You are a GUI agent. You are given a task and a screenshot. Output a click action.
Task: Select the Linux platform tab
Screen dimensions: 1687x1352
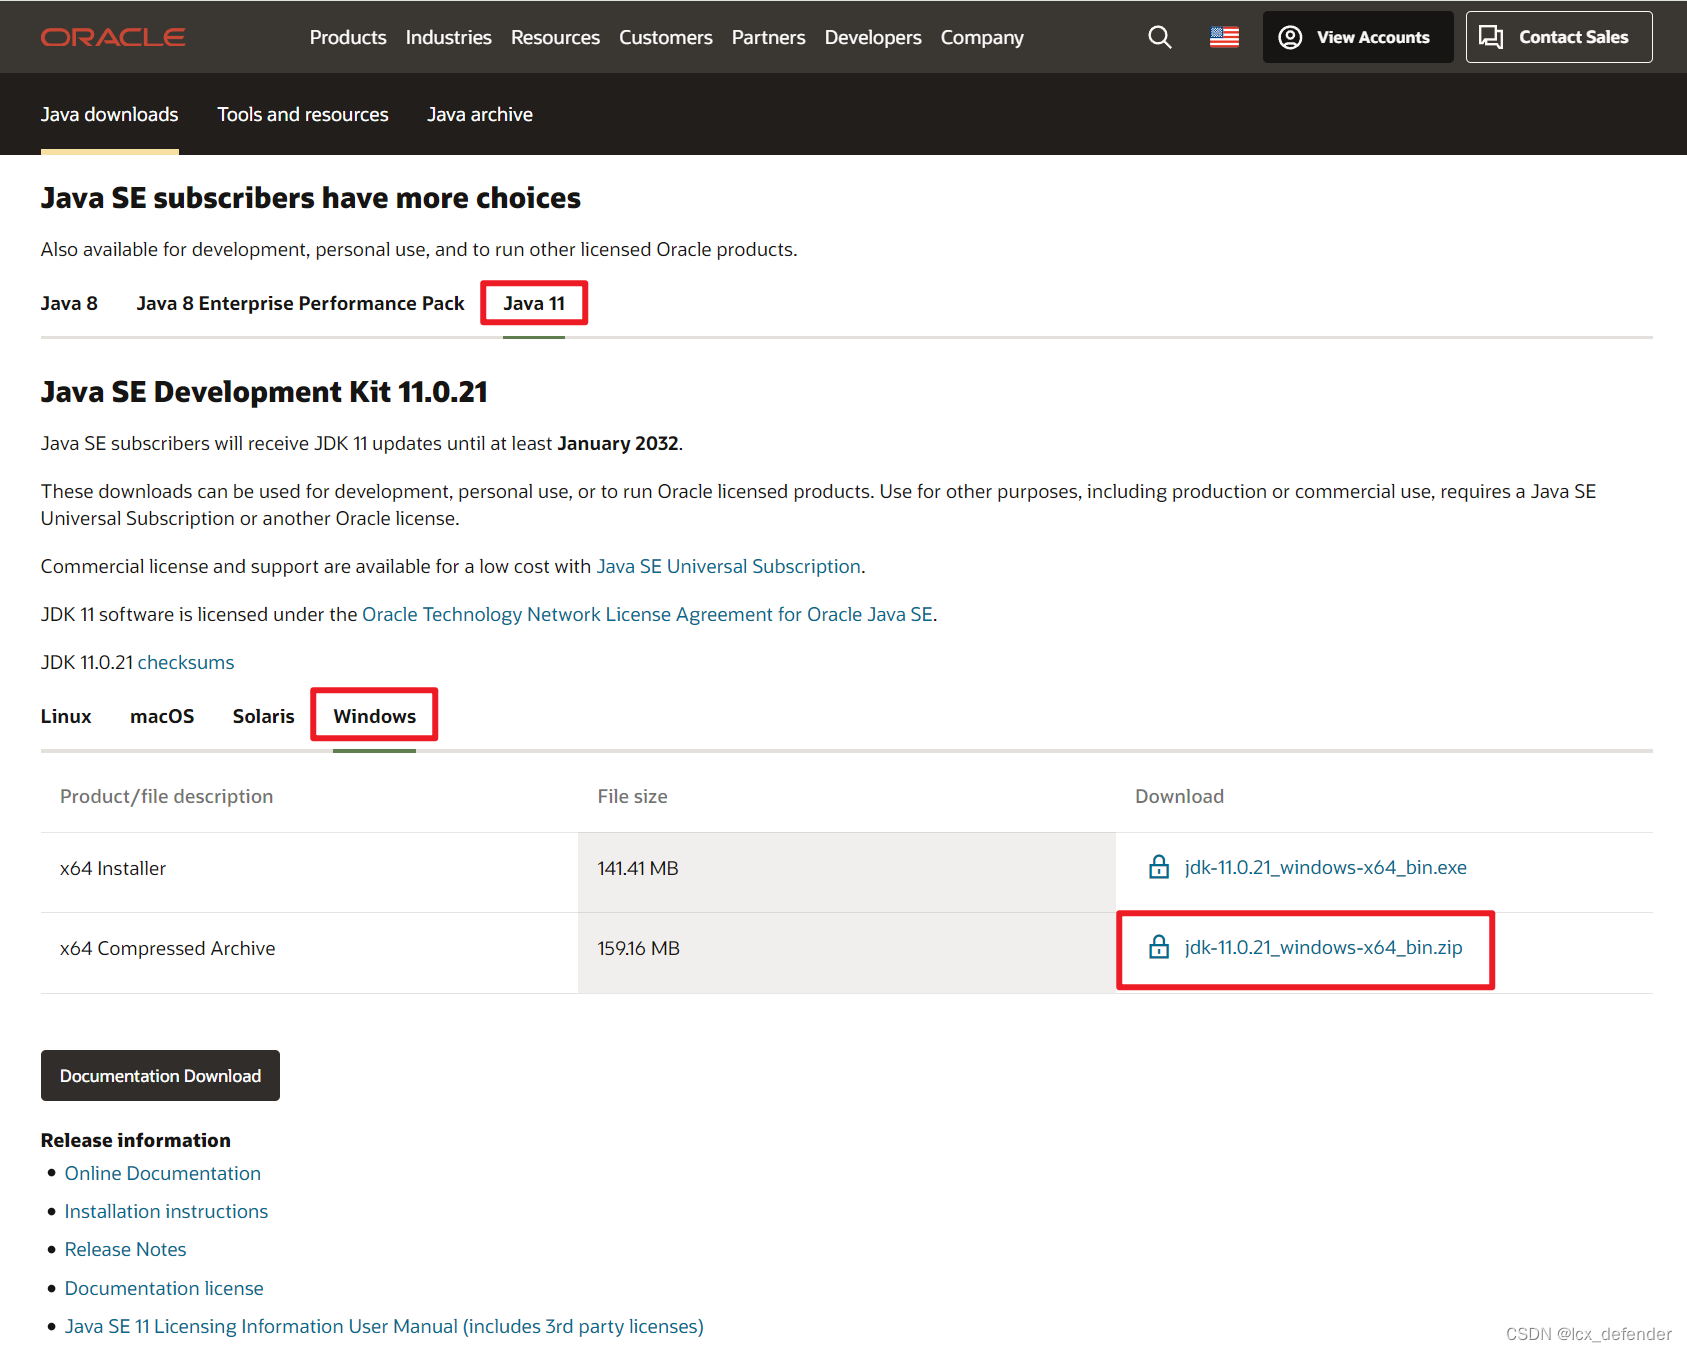pos(66,716)
